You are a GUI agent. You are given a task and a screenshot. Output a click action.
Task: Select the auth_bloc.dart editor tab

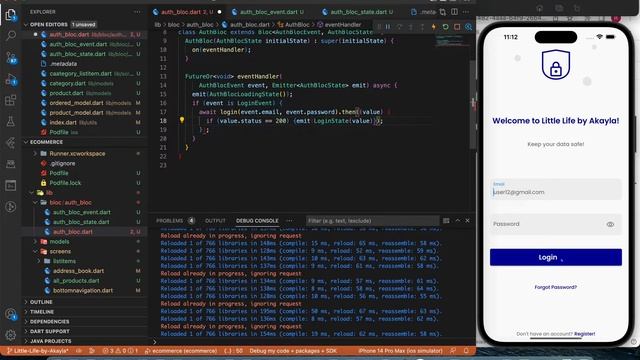(x=187, y=12)
